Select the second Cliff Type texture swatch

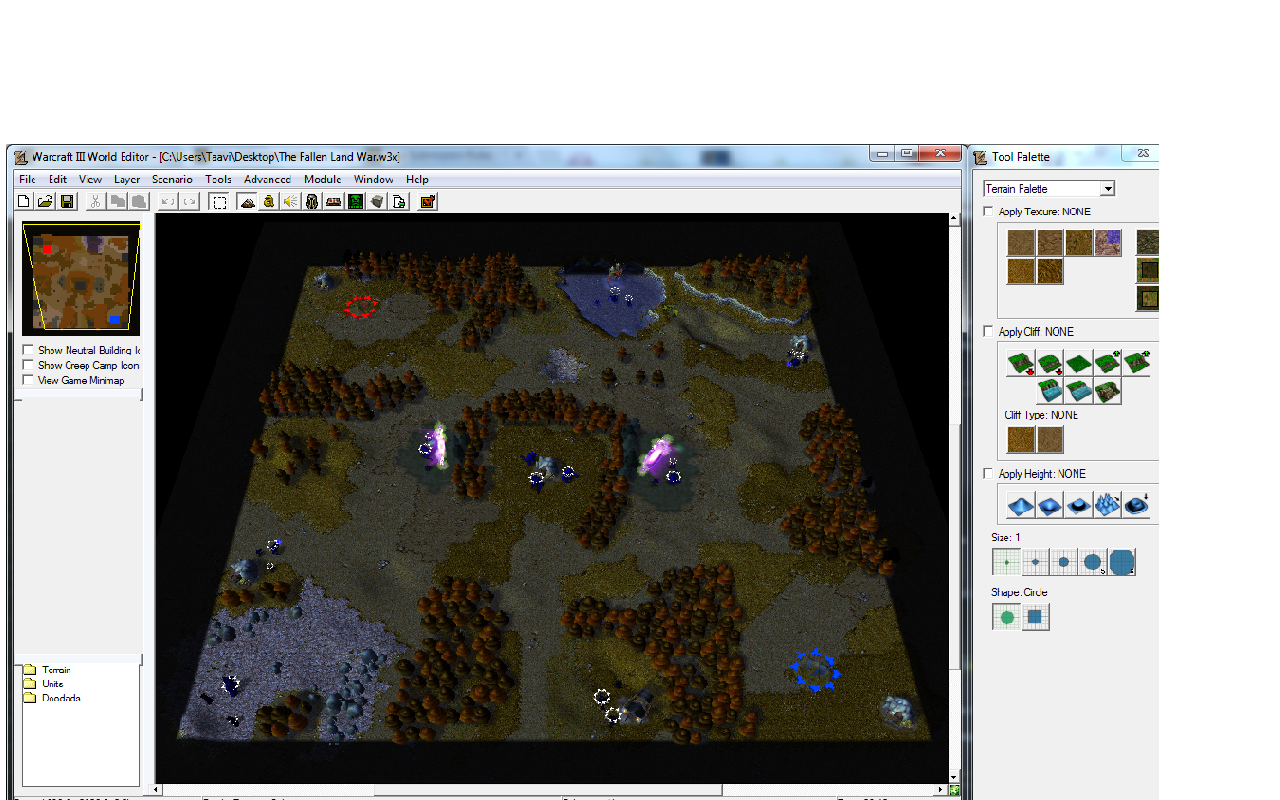click(1049, 439)
